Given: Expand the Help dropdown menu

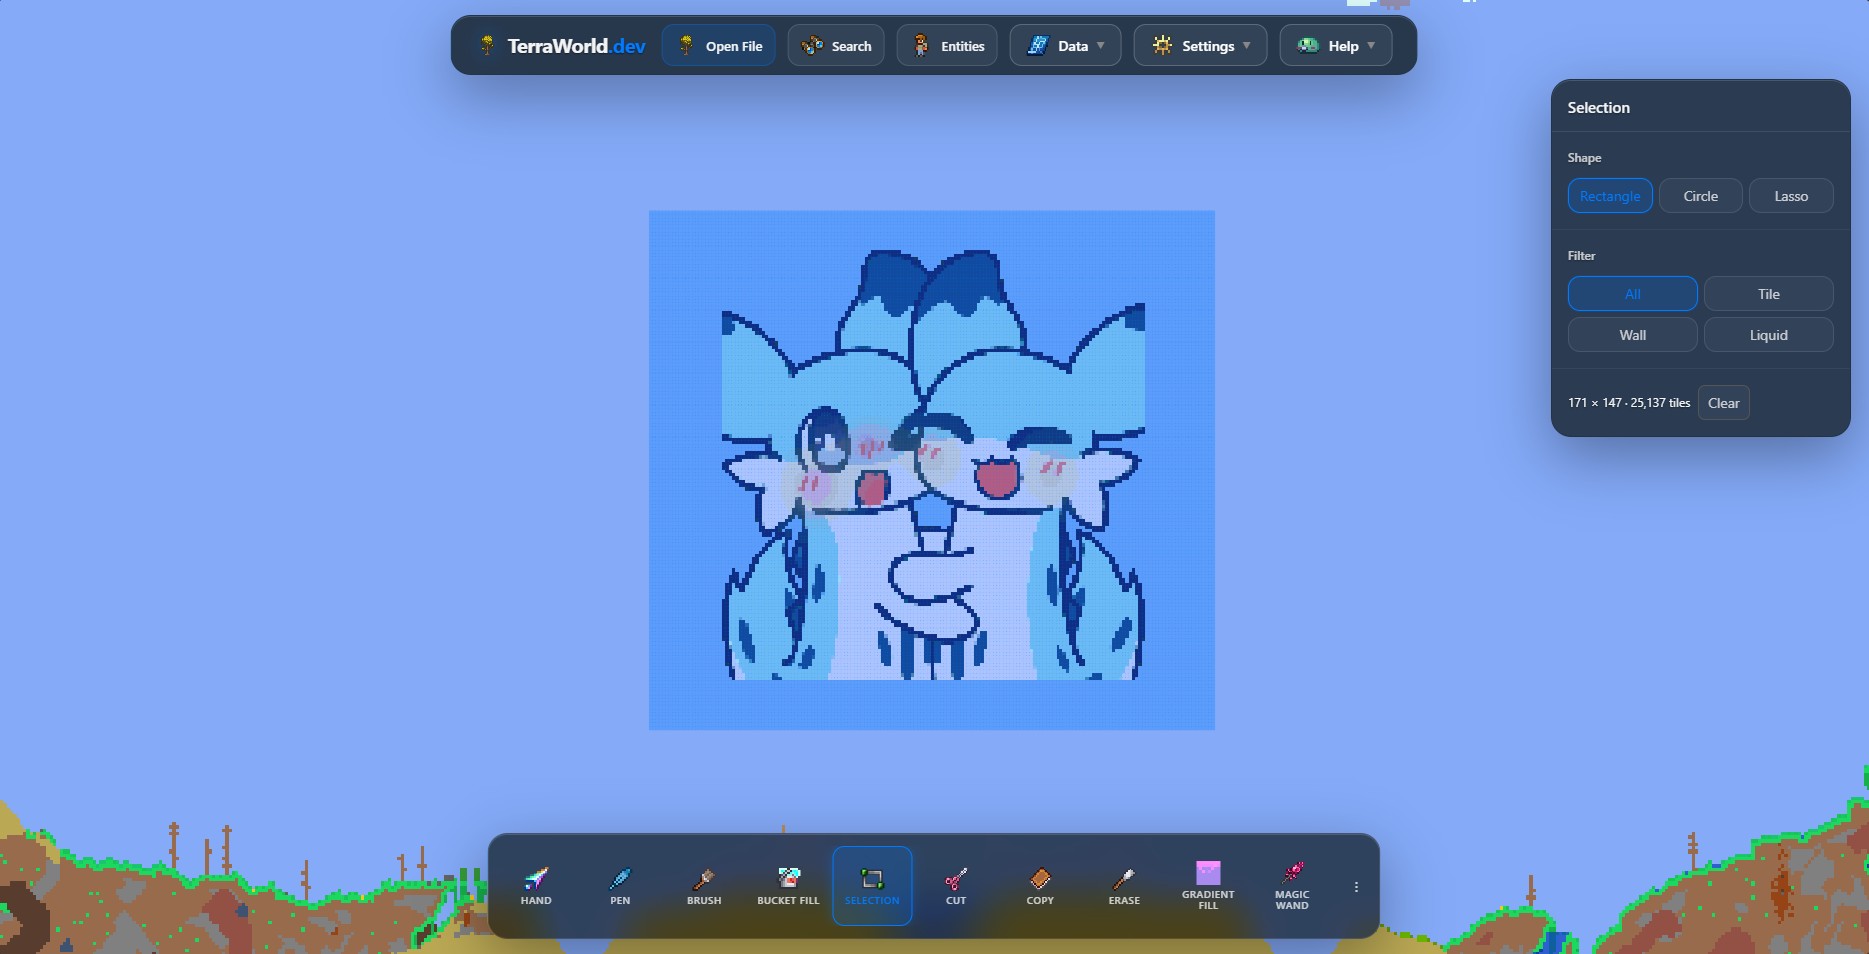Looking at the screenshot, I should [x=1336, y=46].
